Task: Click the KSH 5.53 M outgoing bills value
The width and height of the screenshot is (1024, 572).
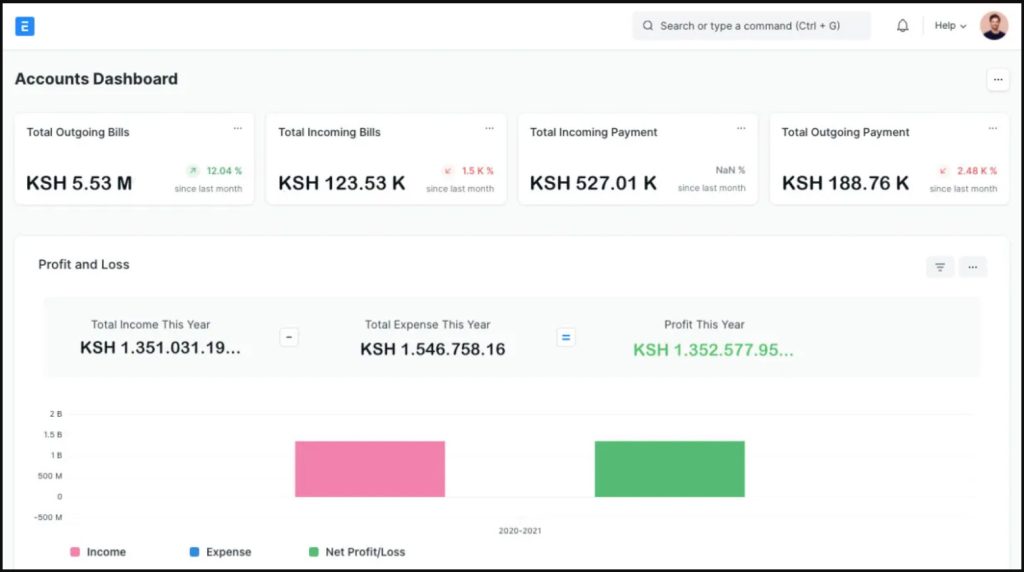Action: point(79,183)
